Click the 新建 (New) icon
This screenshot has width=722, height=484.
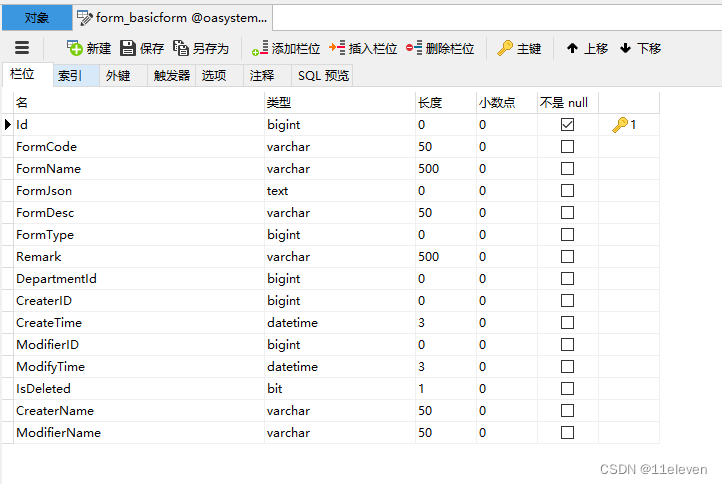coord(75,48)
